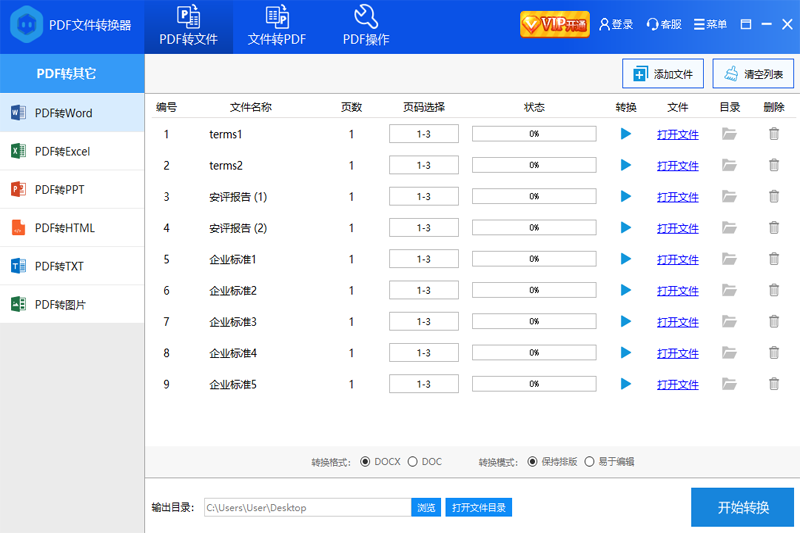Image resolution: width=800 pixels, height=533 pixels.
Task: Start conversion of terms1 with play icon
Action: 626,134
